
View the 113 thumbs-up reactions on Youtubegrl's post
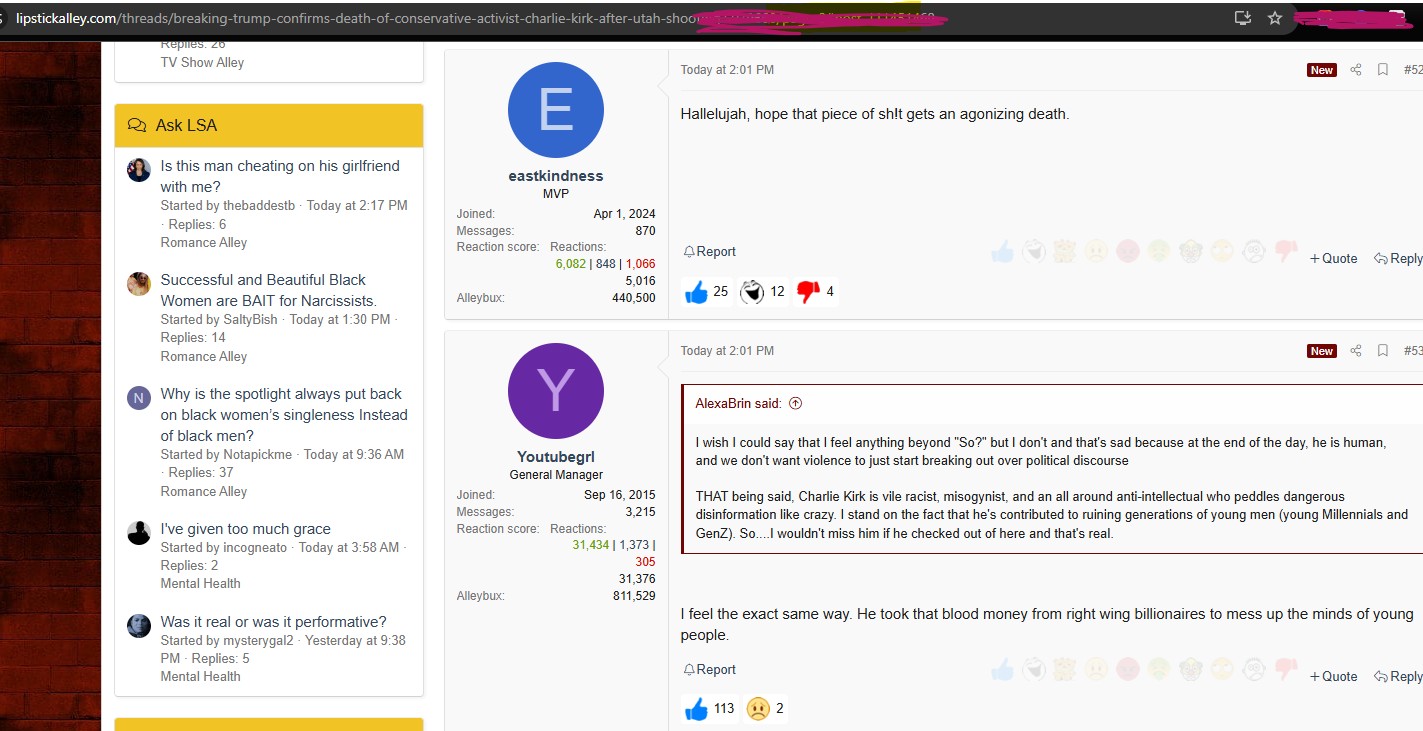click(709, 709)
